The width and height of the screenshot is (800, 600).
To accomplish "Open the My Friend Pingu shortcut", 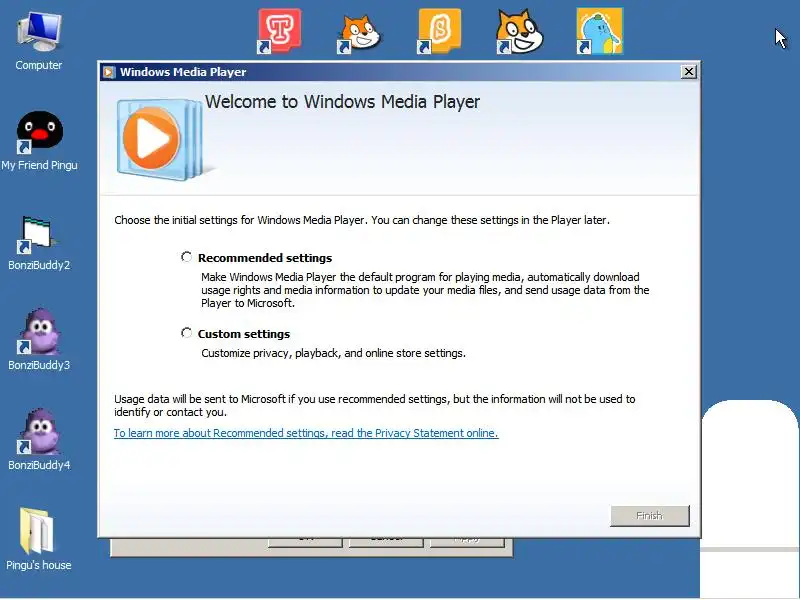I will click(x=39, y=141).
